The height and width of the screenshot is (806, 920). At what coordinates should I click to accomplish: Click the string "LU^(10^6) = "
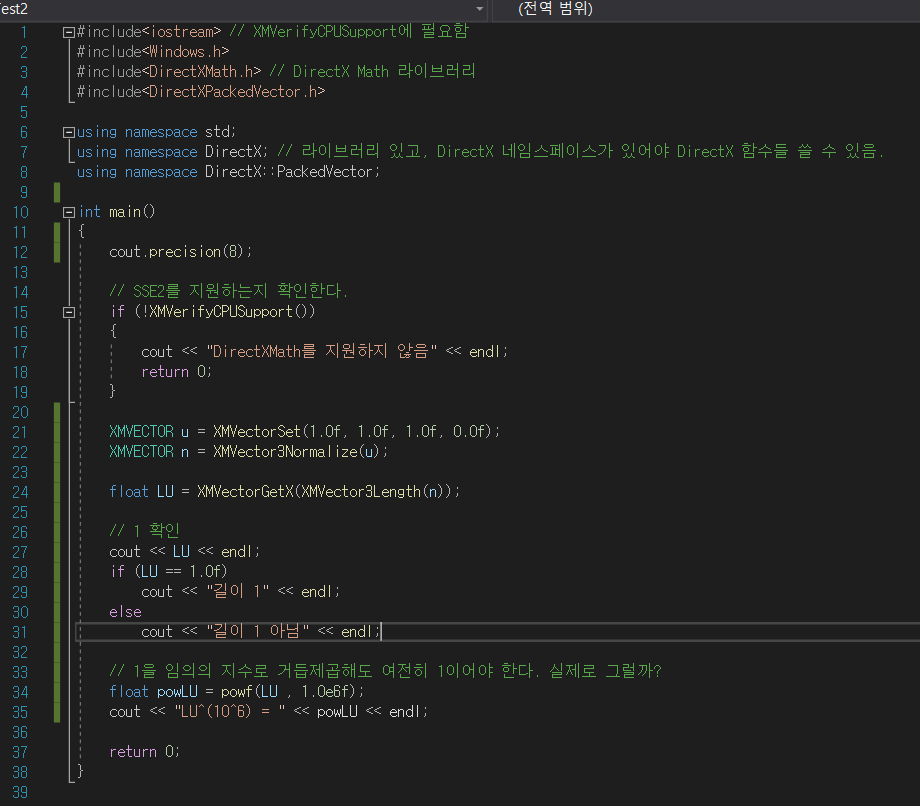[x=230, y=712]
